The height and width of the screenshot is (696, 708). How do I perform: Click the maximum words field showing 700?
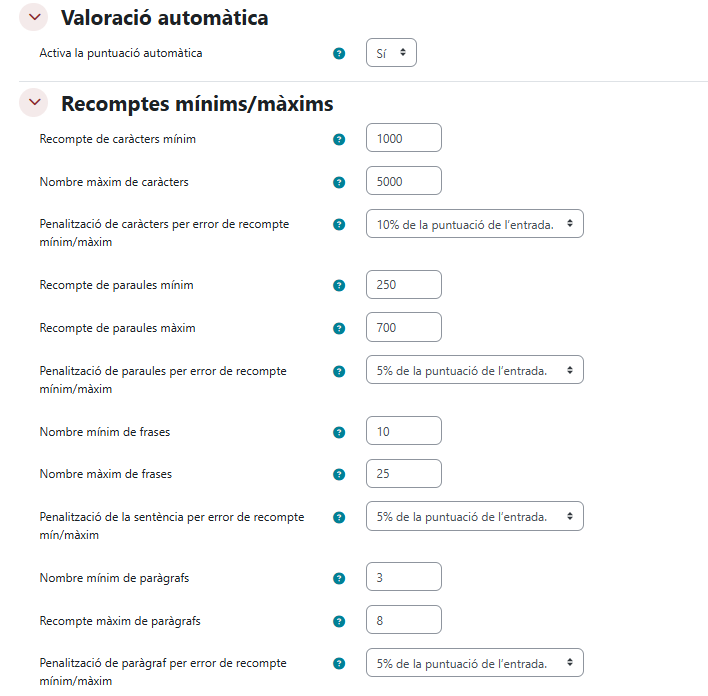coord(404,328)
